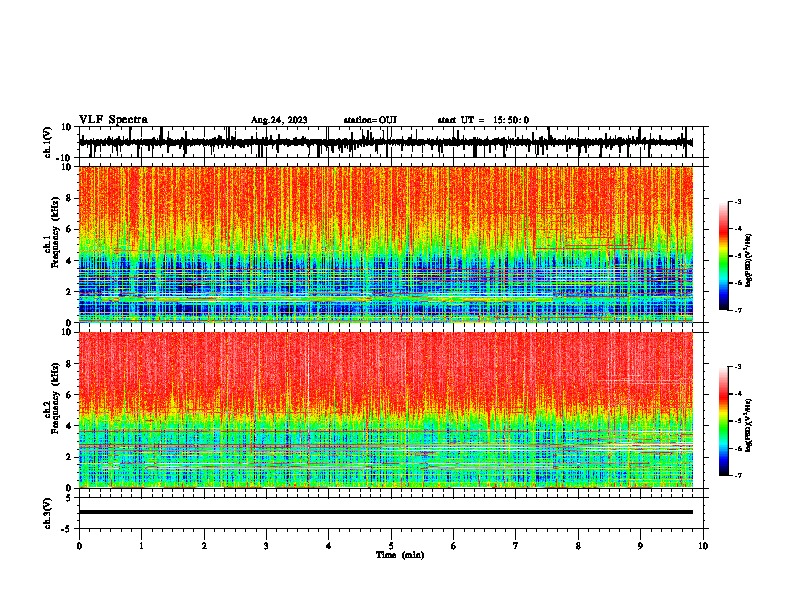
Task: Click the 'ch.3(V)' axis label
Action: 48,513
